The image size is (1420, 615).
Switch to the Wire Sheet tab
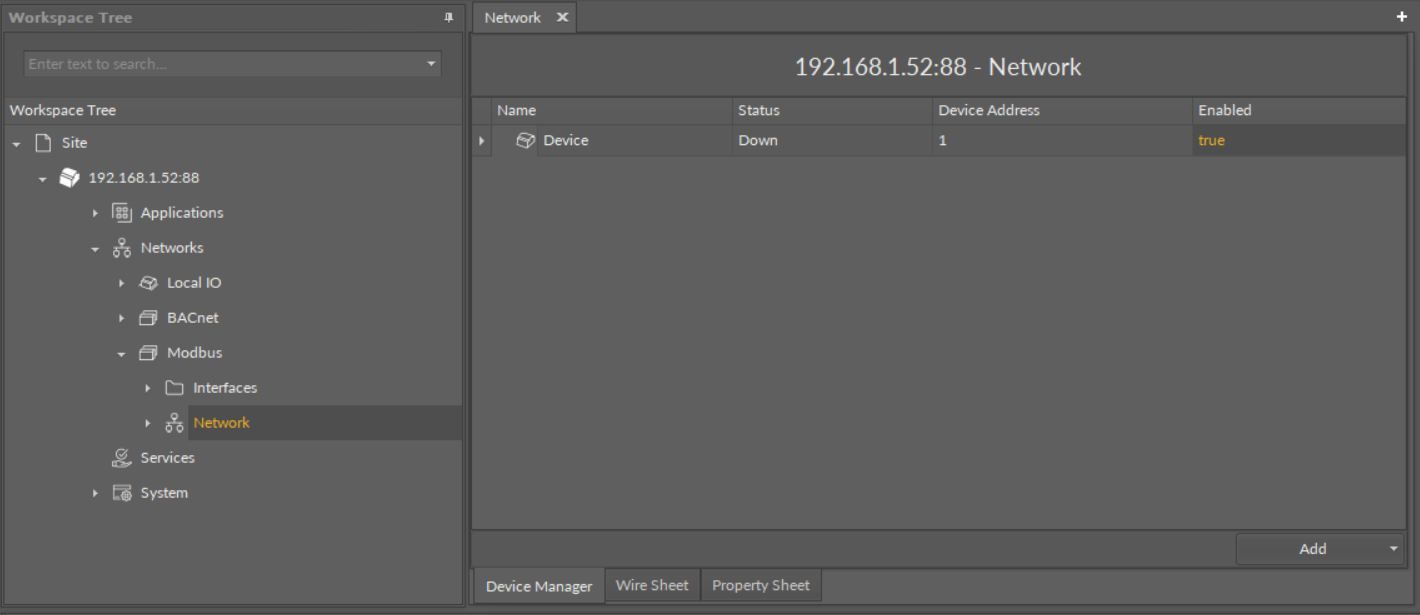(x=652, y=586)
